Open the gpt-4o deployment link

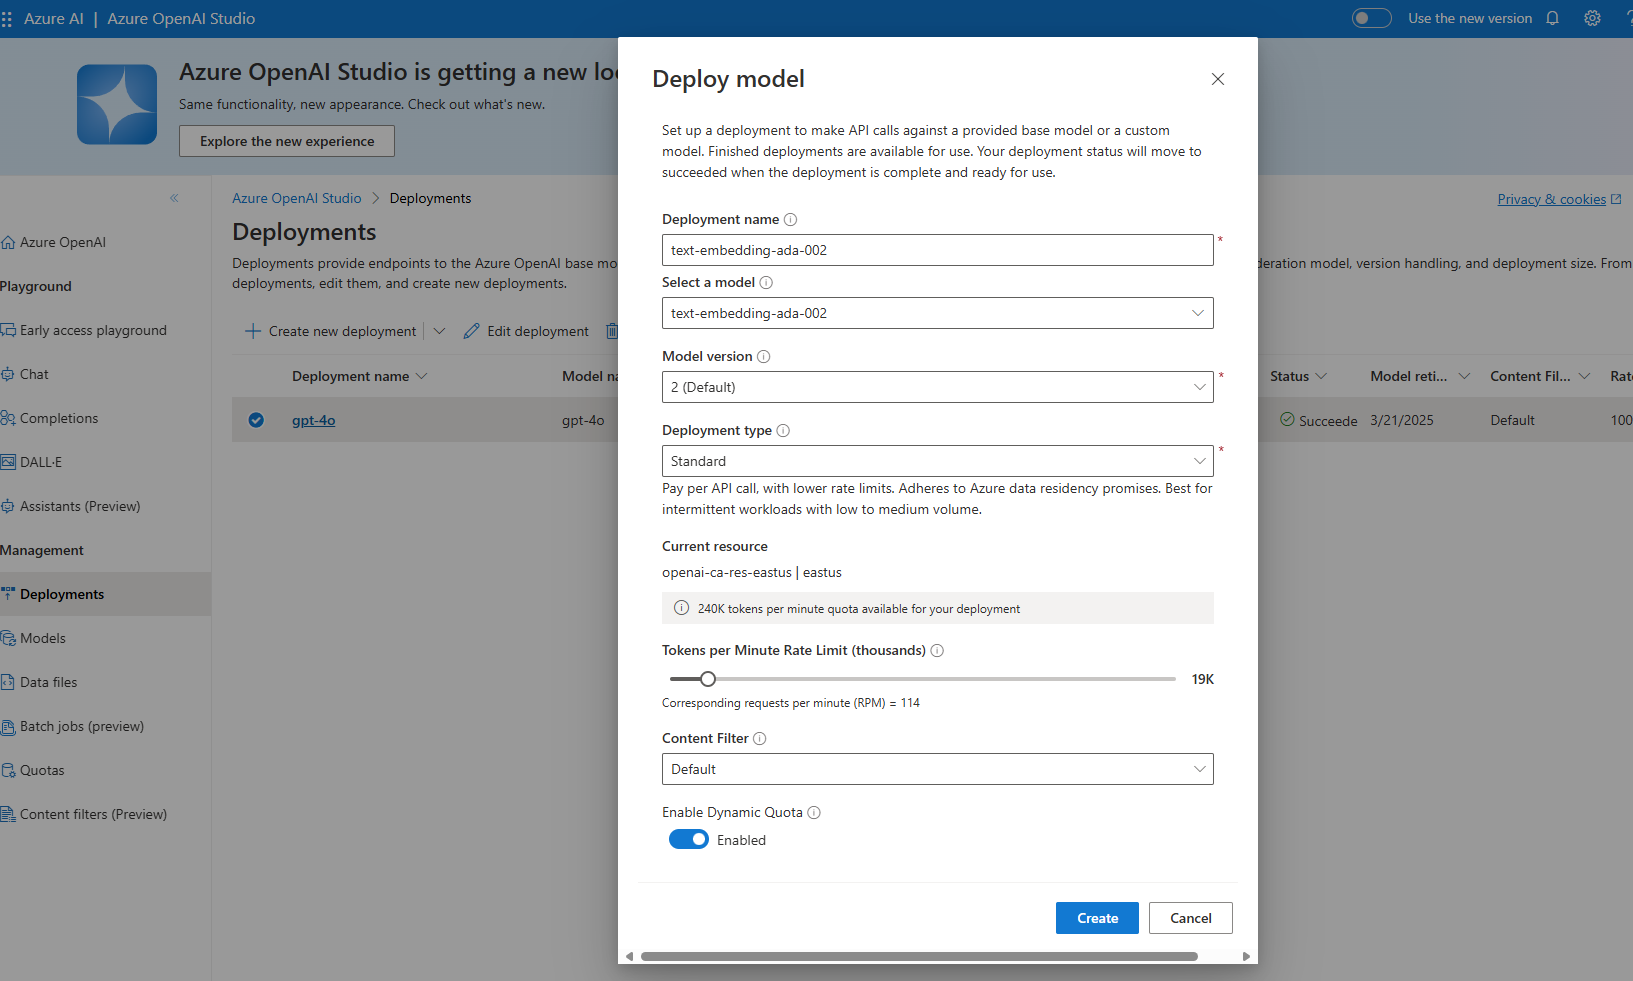tap(313, 420)
